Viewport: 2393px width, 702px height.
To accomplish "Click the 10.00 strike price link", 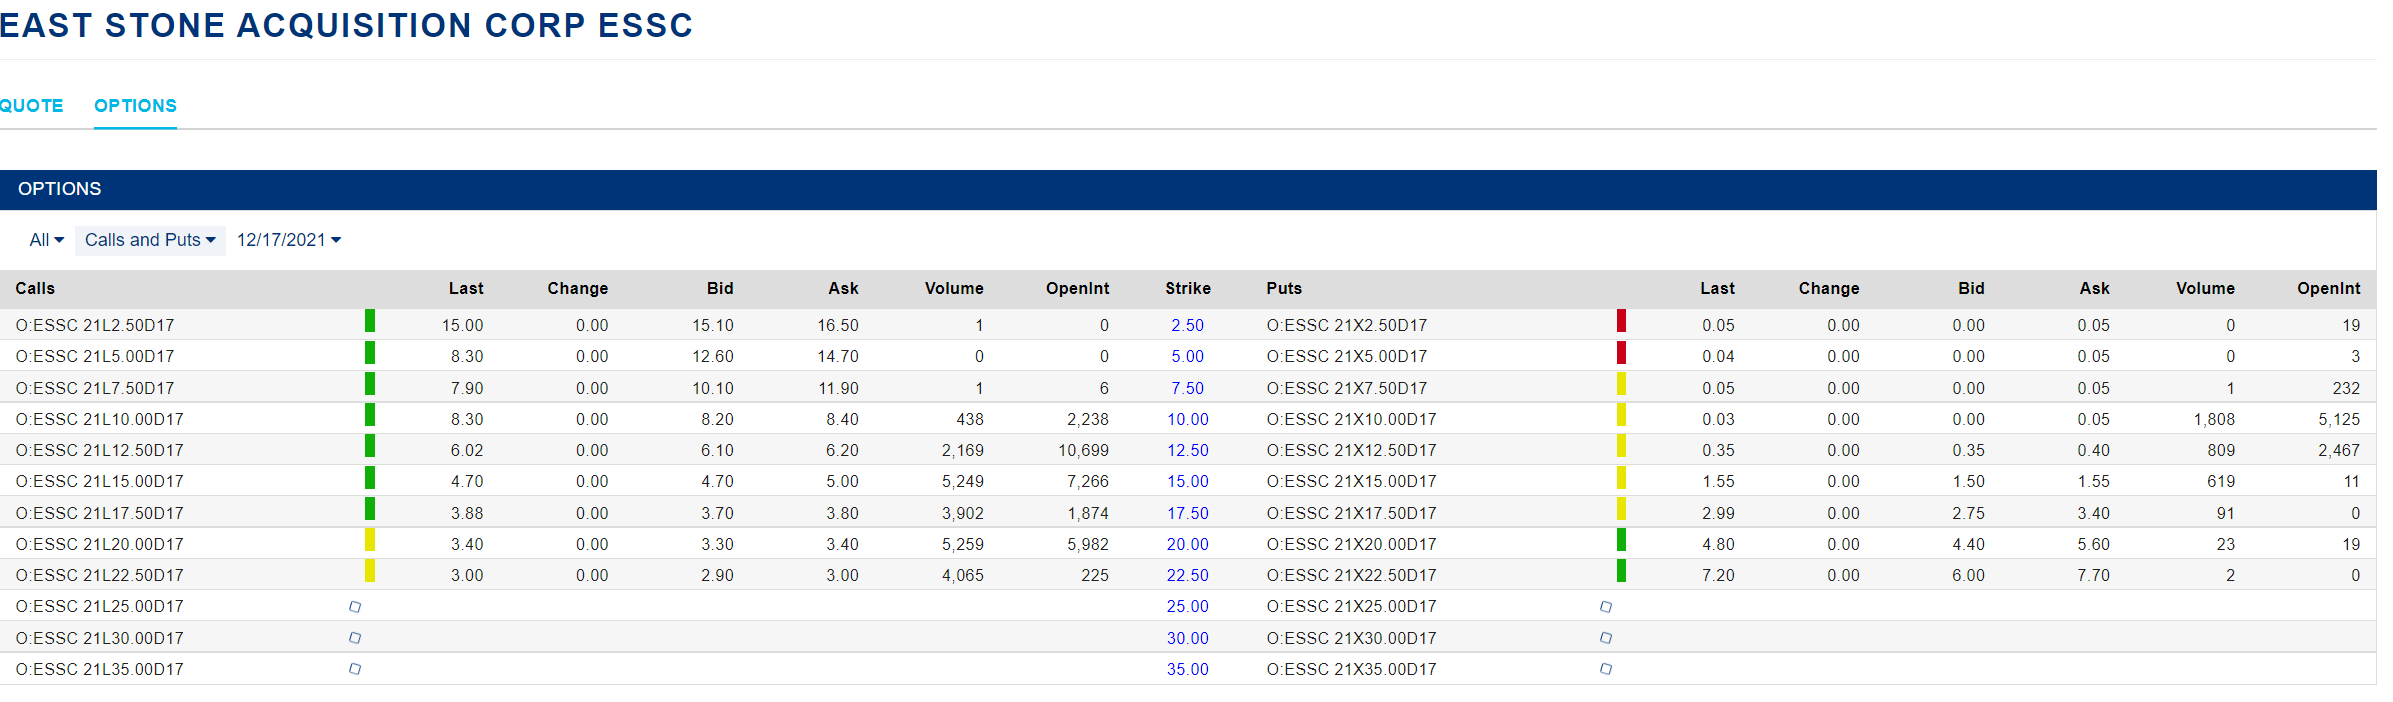I will (x=1187, y=419).
